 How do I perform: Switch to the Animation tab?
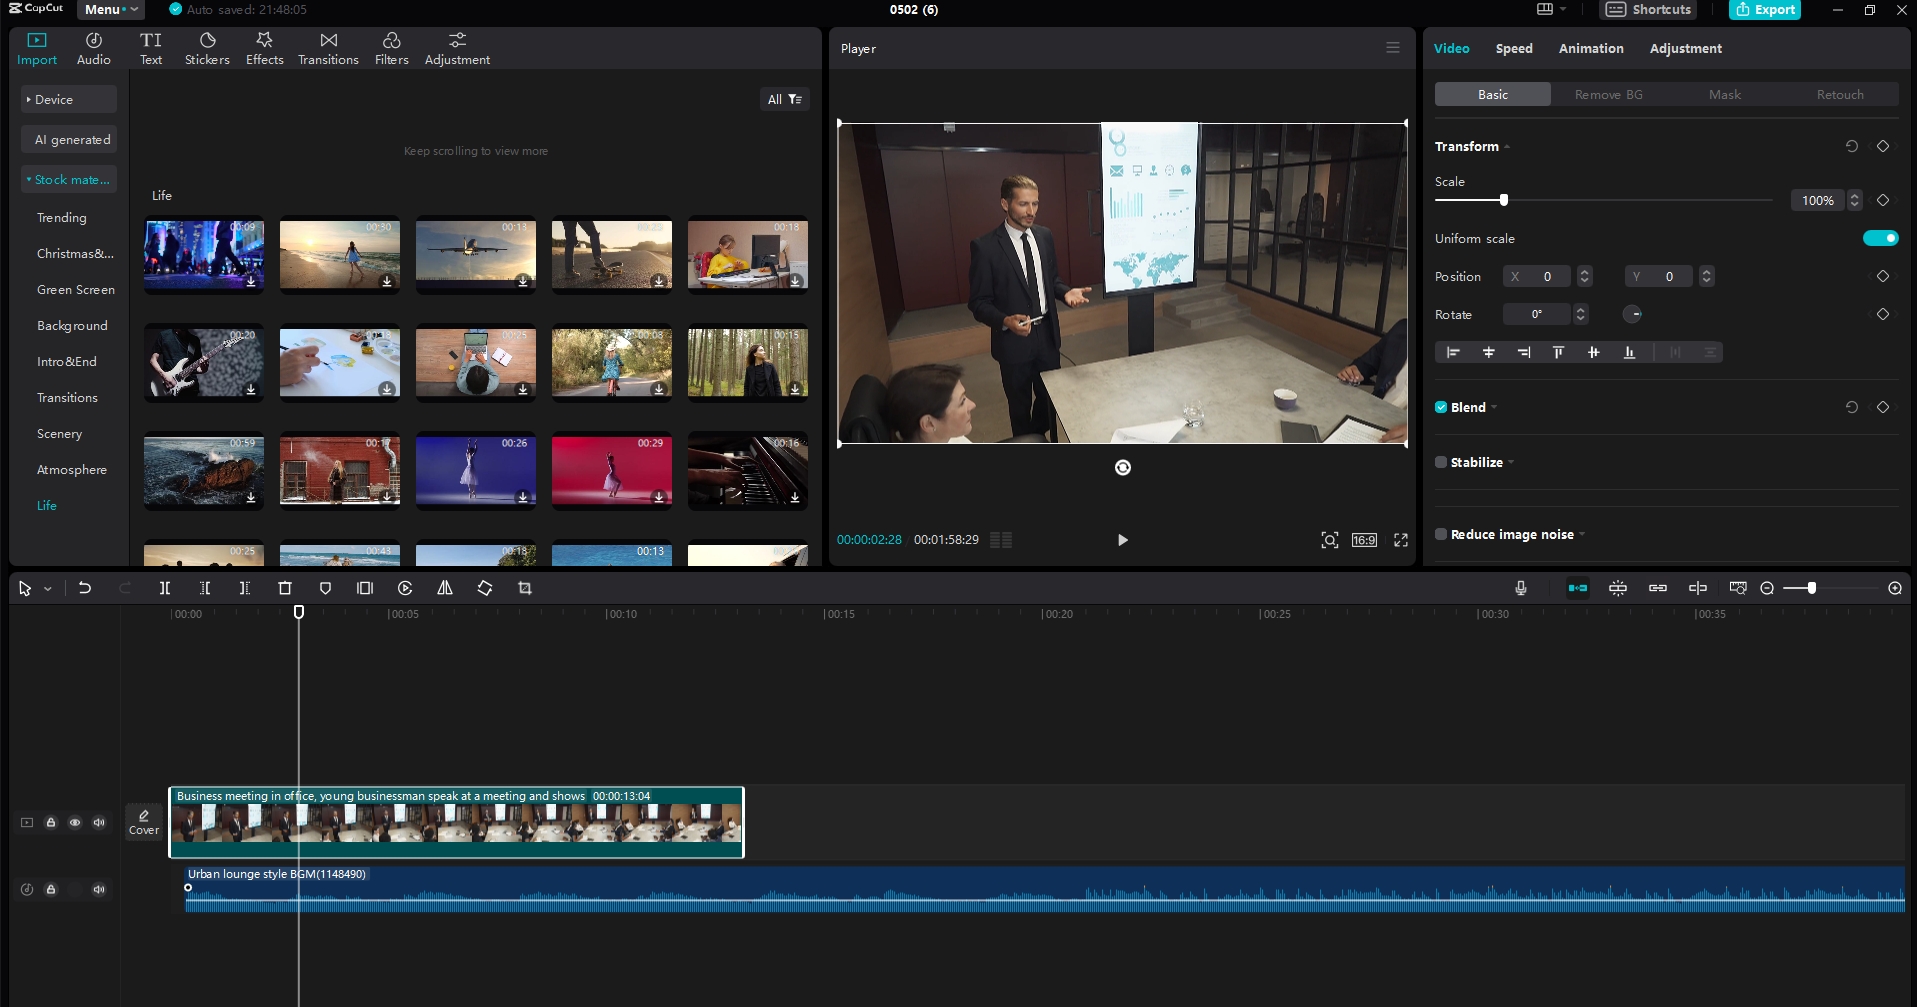point(1590,48)
